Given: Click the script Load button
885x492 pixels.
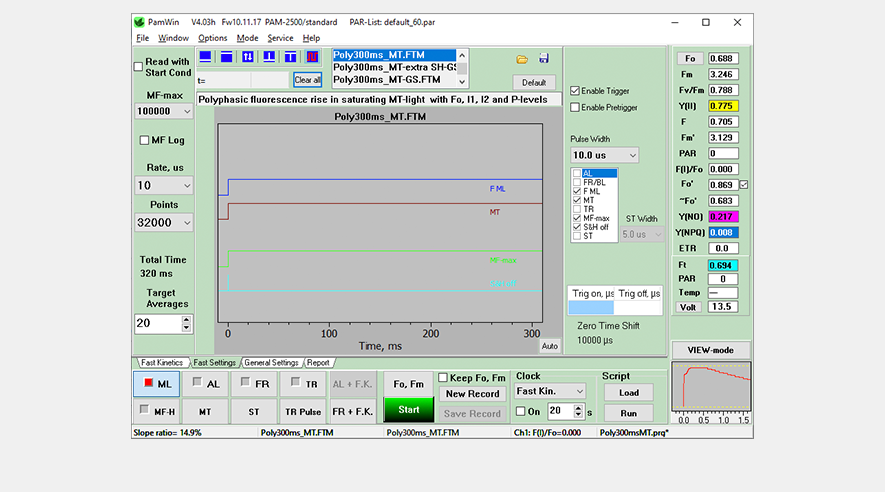Looking at the screenshot, I should click(x=629, y=393).
